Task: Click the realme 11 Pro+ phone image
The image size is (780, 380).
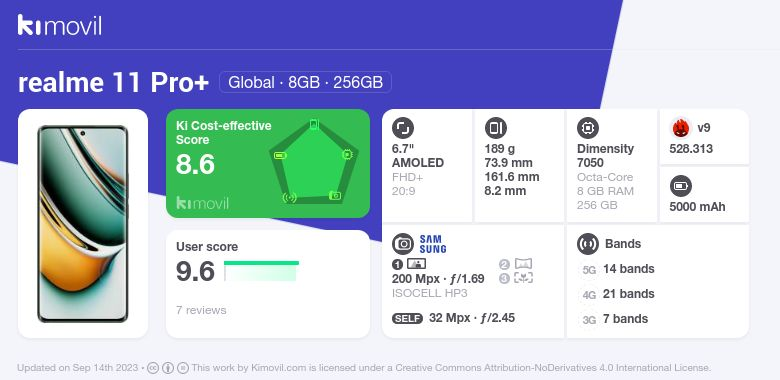Action: click(83, 224)
